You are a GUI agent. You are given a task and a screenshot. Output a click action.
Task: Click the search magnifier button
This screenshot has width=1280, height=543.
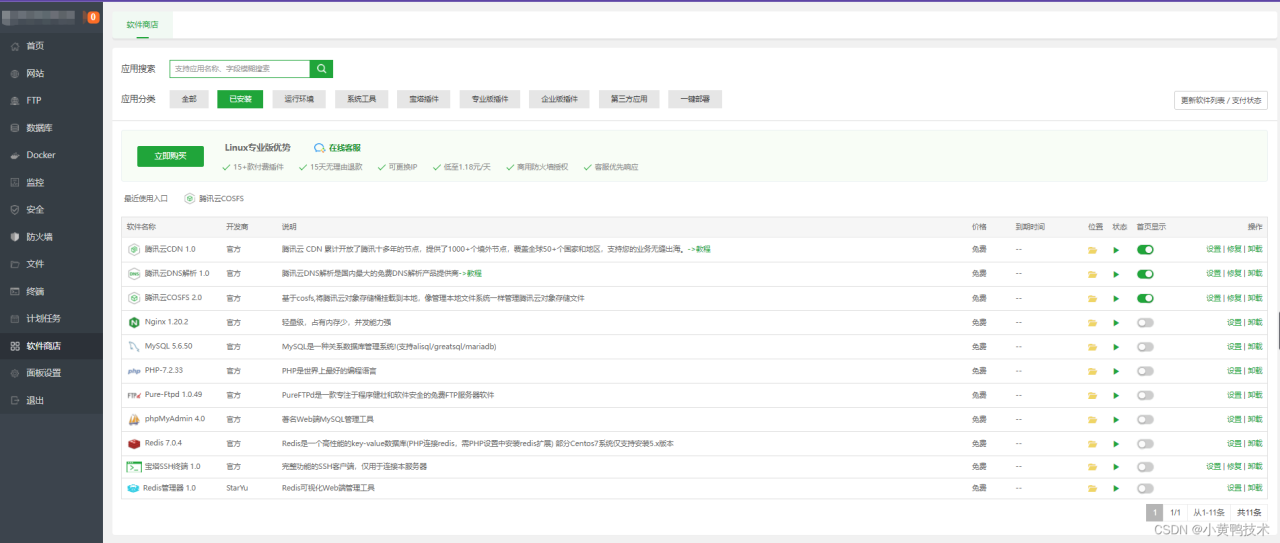[x=321, y=69]
